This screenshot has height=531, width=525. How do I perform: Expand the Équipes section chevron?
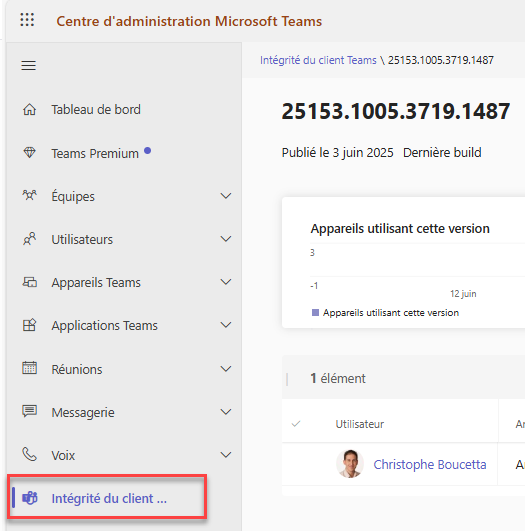click(226, 196)
